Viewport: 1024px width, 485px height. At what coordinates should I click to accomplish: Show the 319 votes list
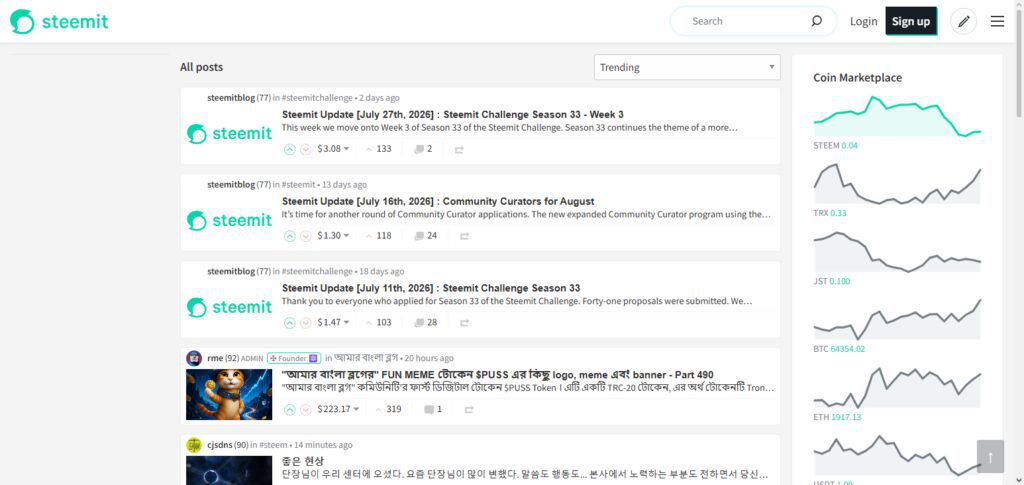tap(389, 409)
